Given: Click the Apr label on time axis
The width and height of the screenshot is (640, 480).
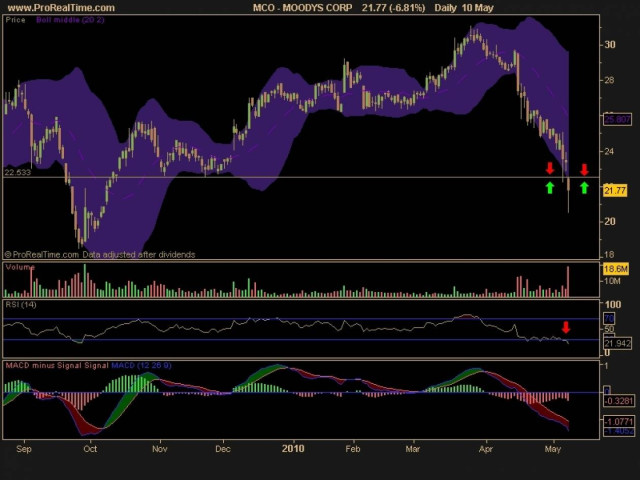Looking at the screenshot, I should click(x=486, y=449).
